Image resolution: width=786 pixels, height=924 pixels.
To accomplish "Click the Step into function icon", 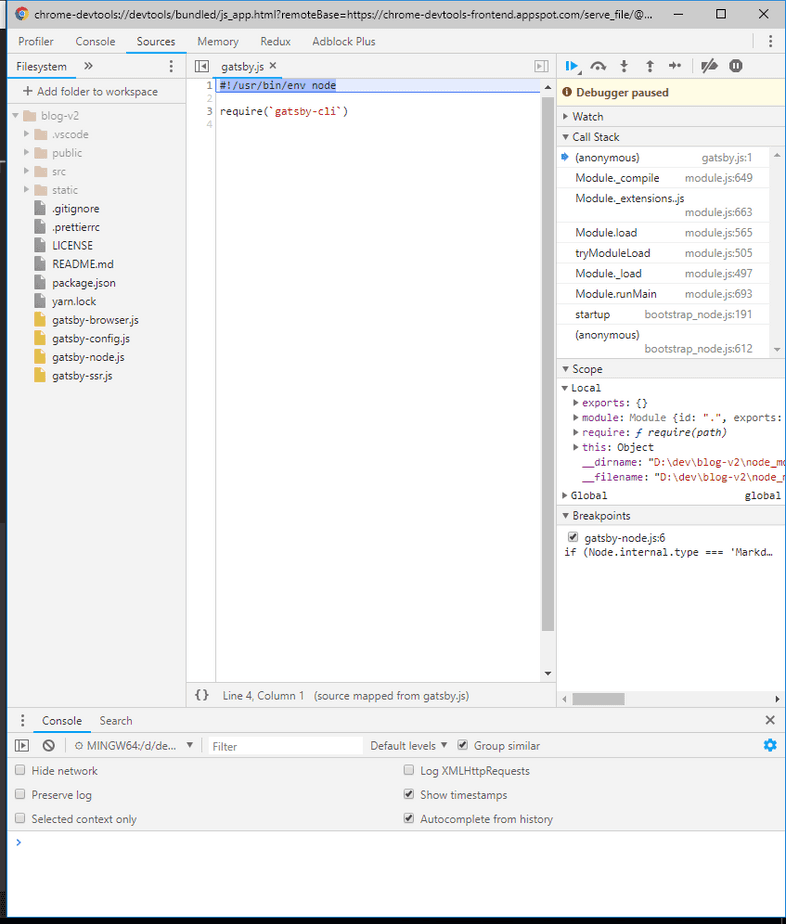I will 624,66.
